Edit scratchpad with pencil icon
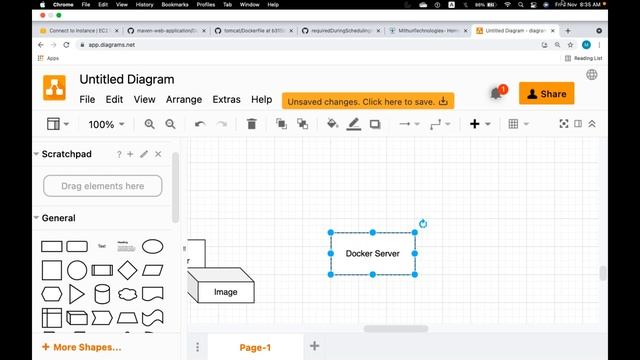The height and width of the screenshot is (360, 640). tap(144, 154)
